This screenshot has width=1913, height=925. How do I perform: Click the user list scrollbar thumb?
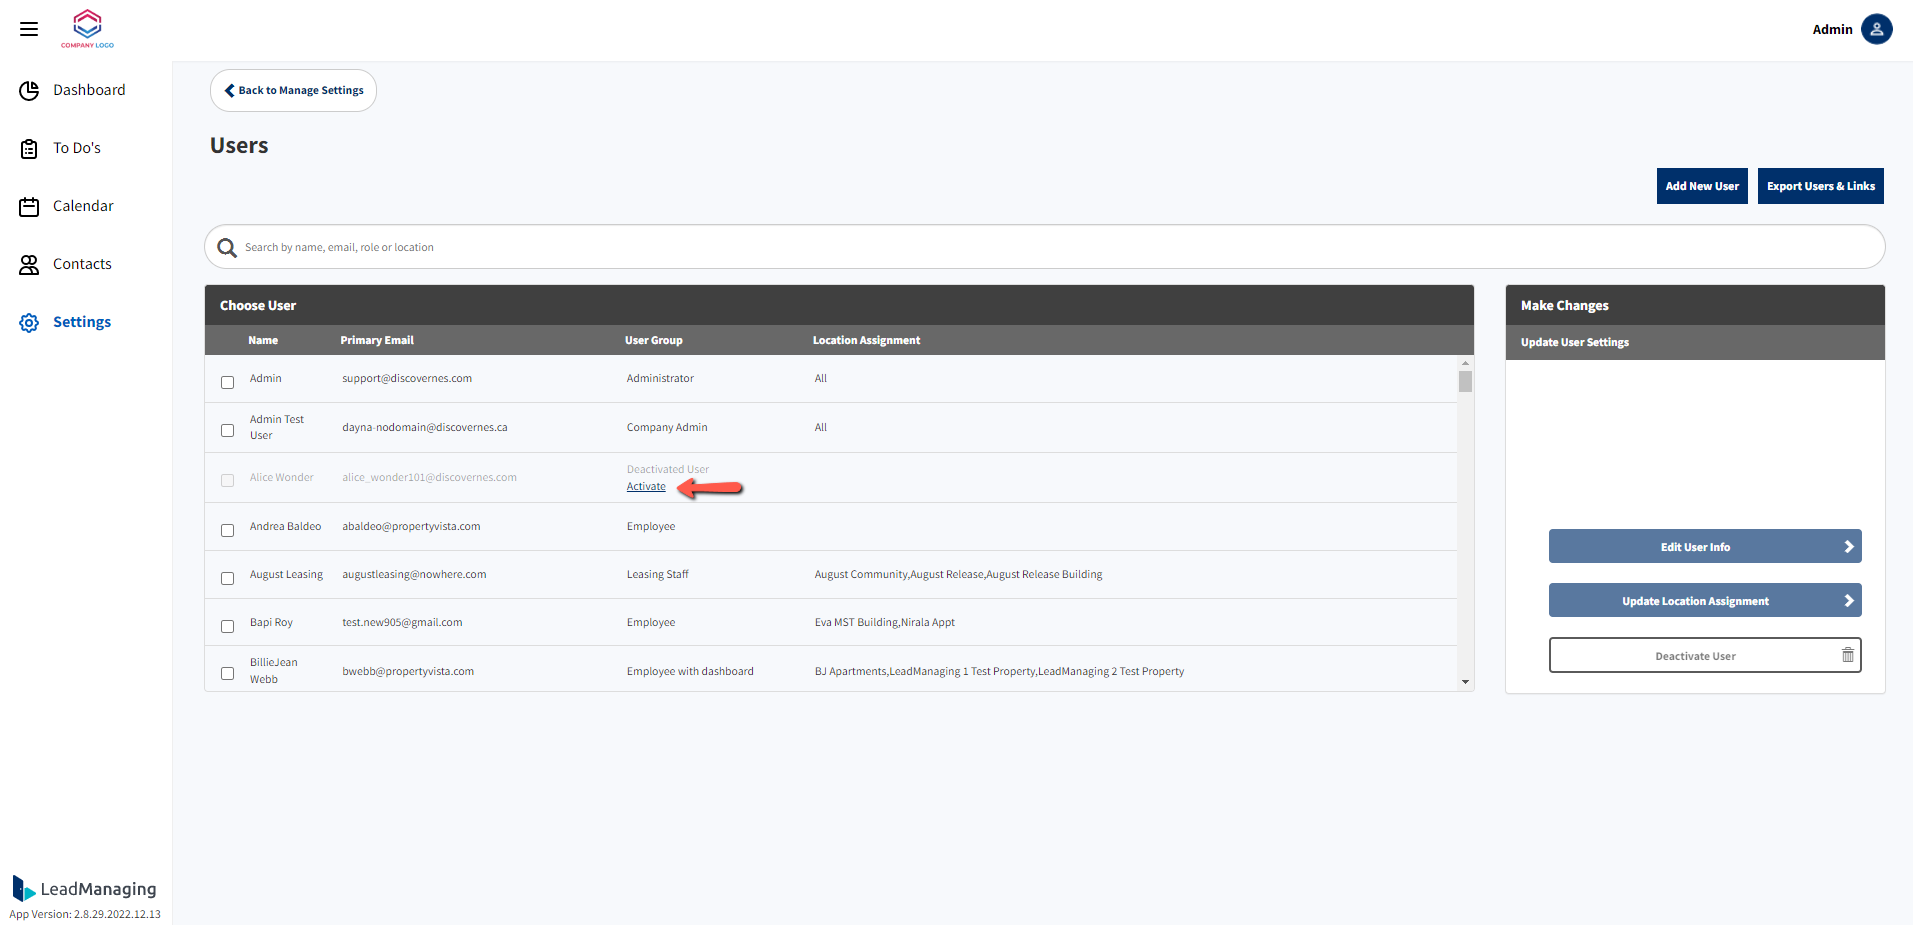click(1465, 381)
